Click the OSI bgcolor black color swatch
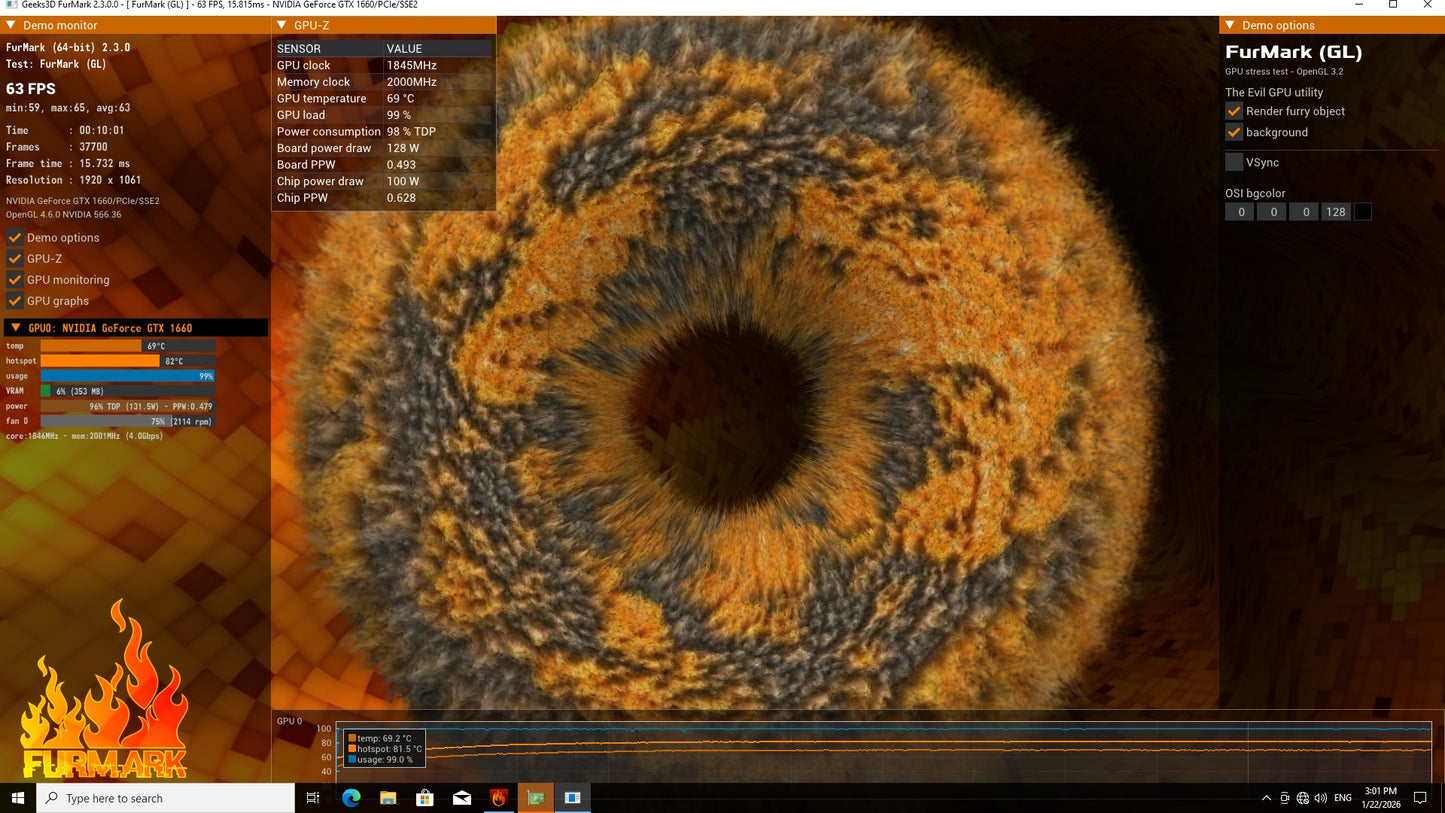 pos(1362,212)
